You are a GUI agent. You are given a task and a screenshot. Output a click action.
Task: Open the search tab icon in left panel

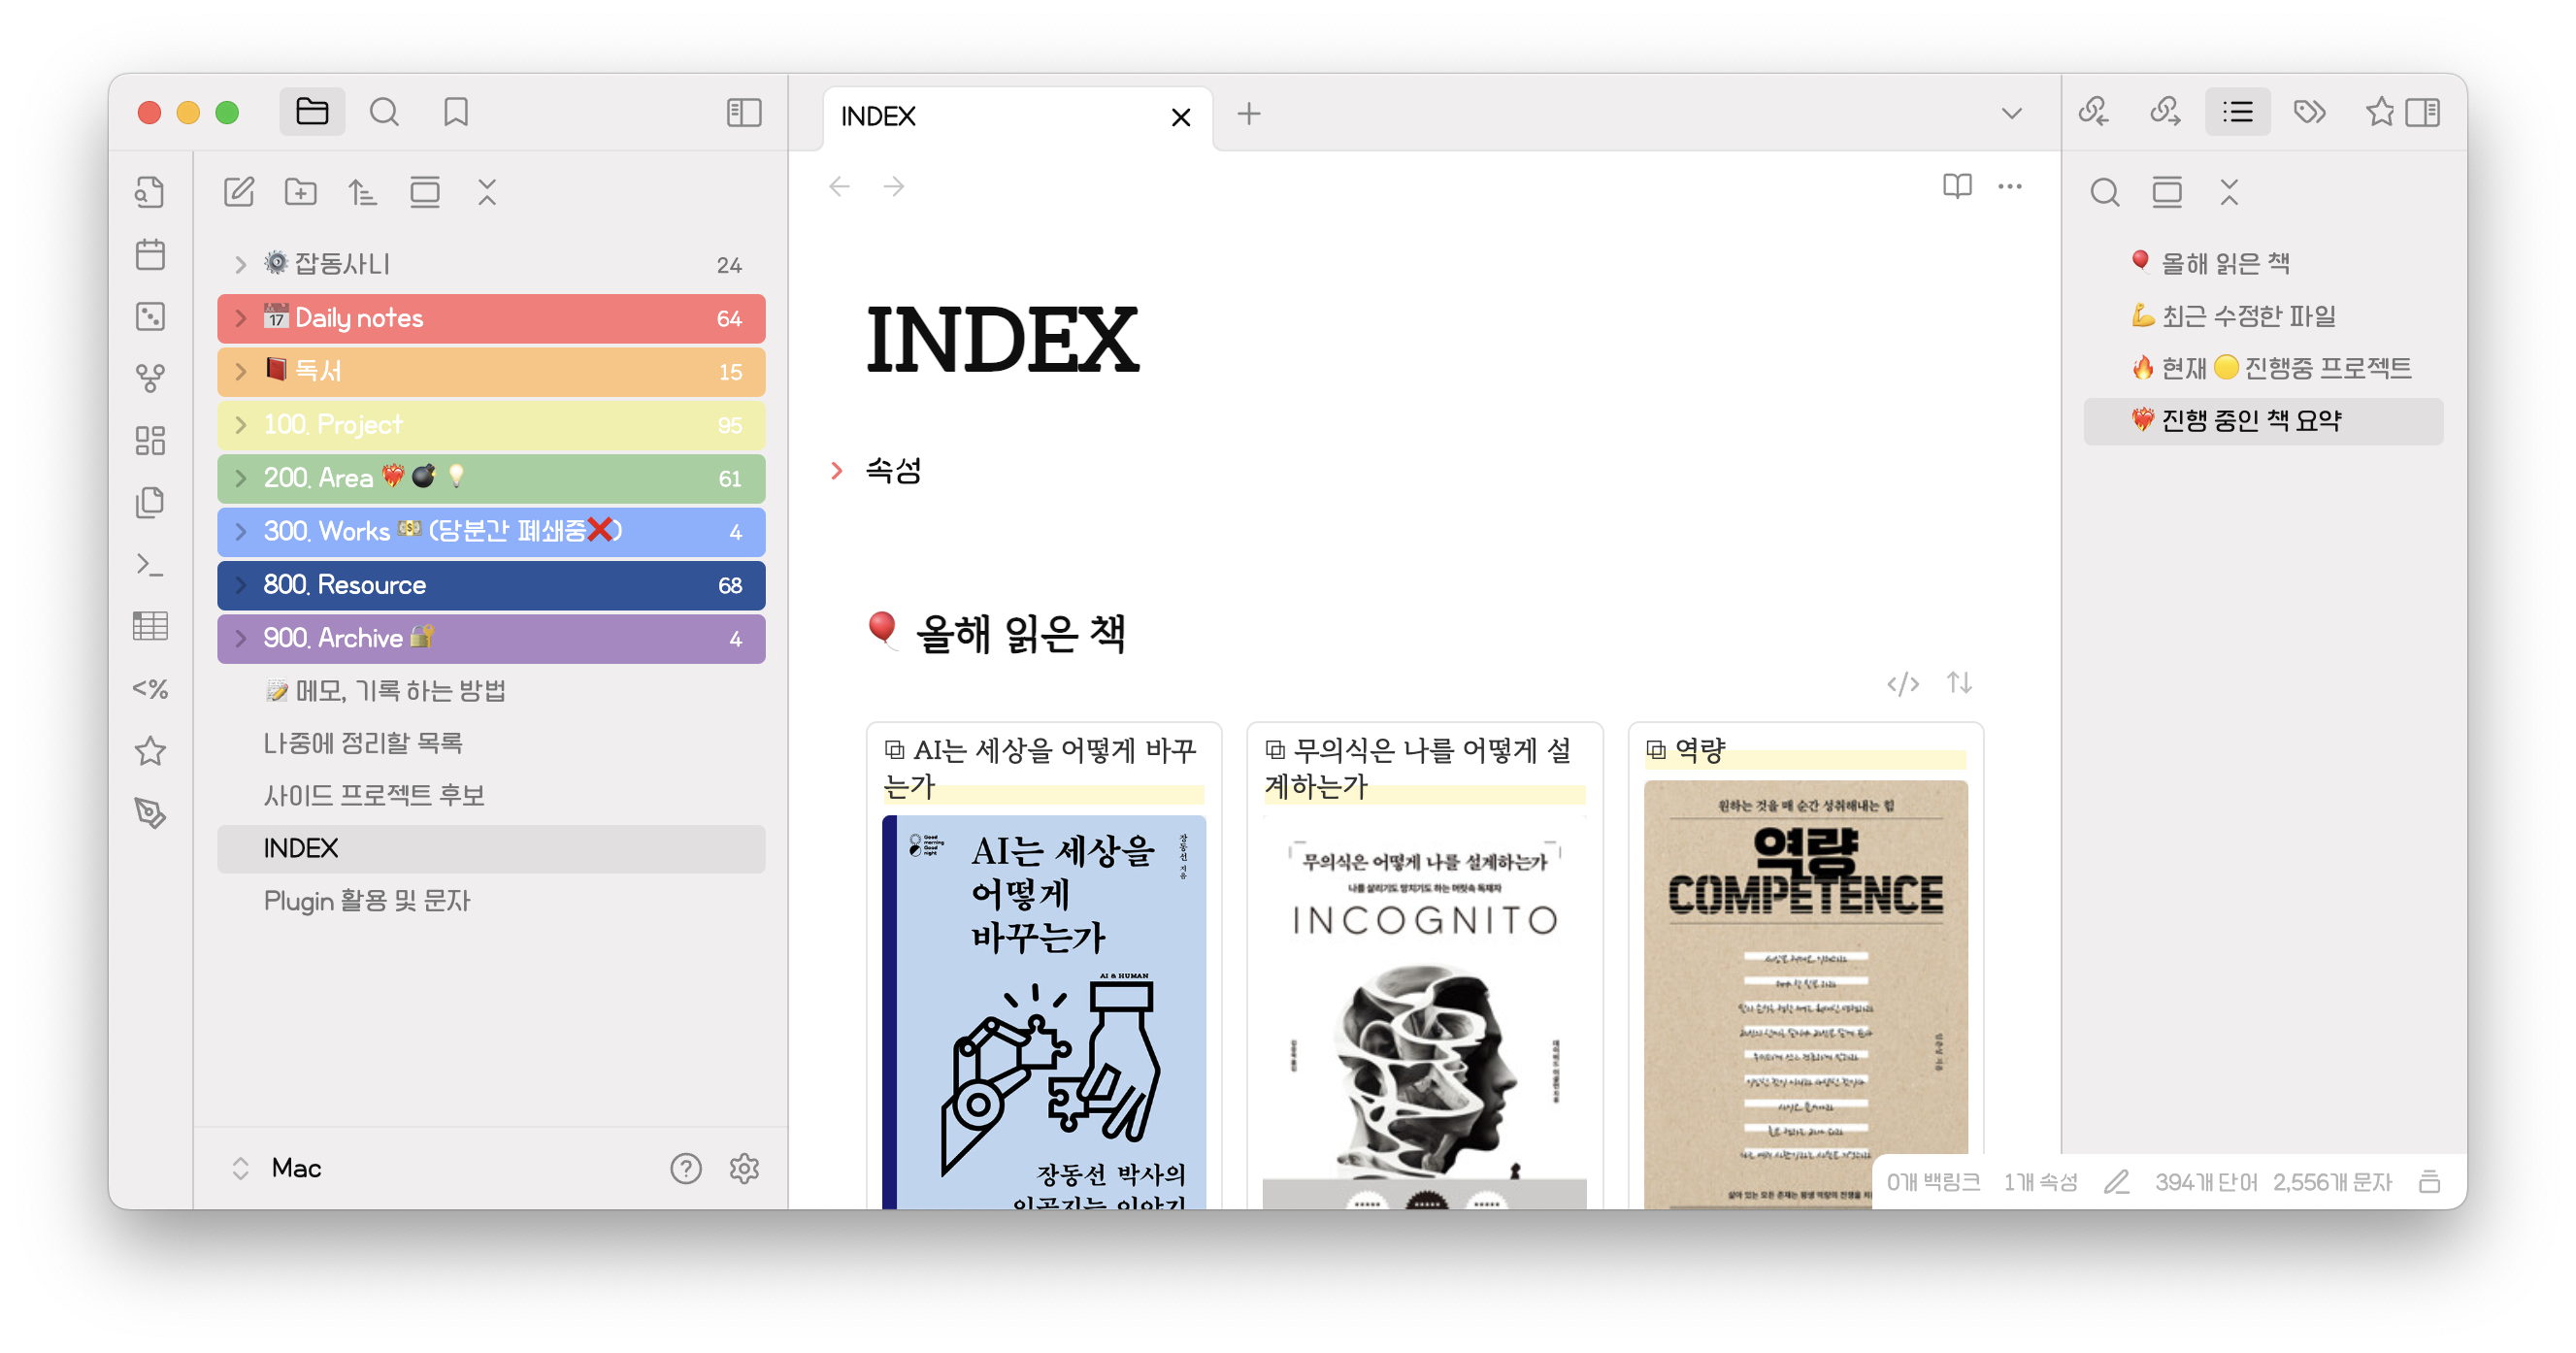click(384, 112)
